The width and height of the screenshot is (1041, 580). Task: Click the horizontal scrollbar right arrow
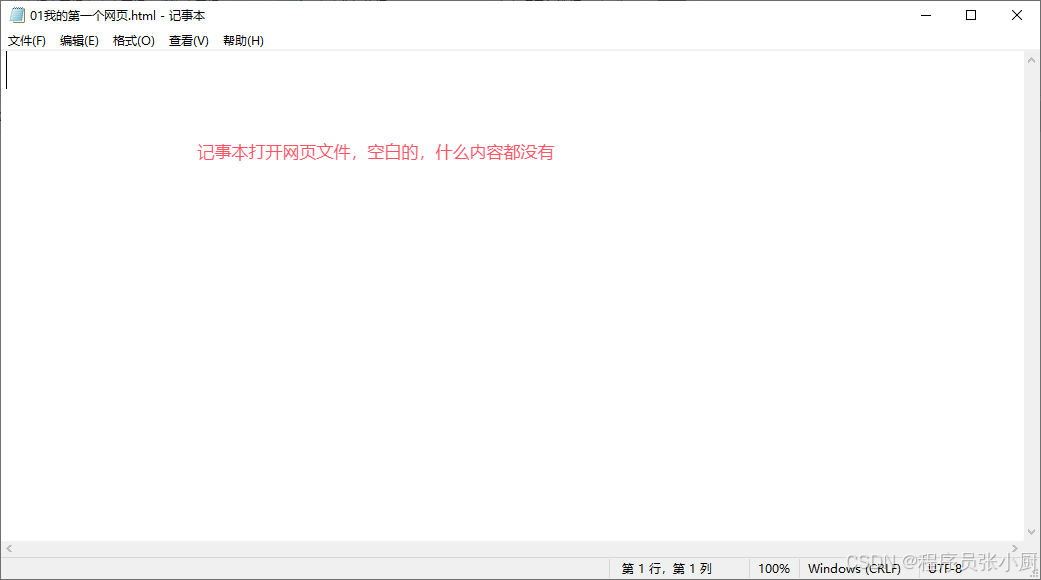(1014, 548)
